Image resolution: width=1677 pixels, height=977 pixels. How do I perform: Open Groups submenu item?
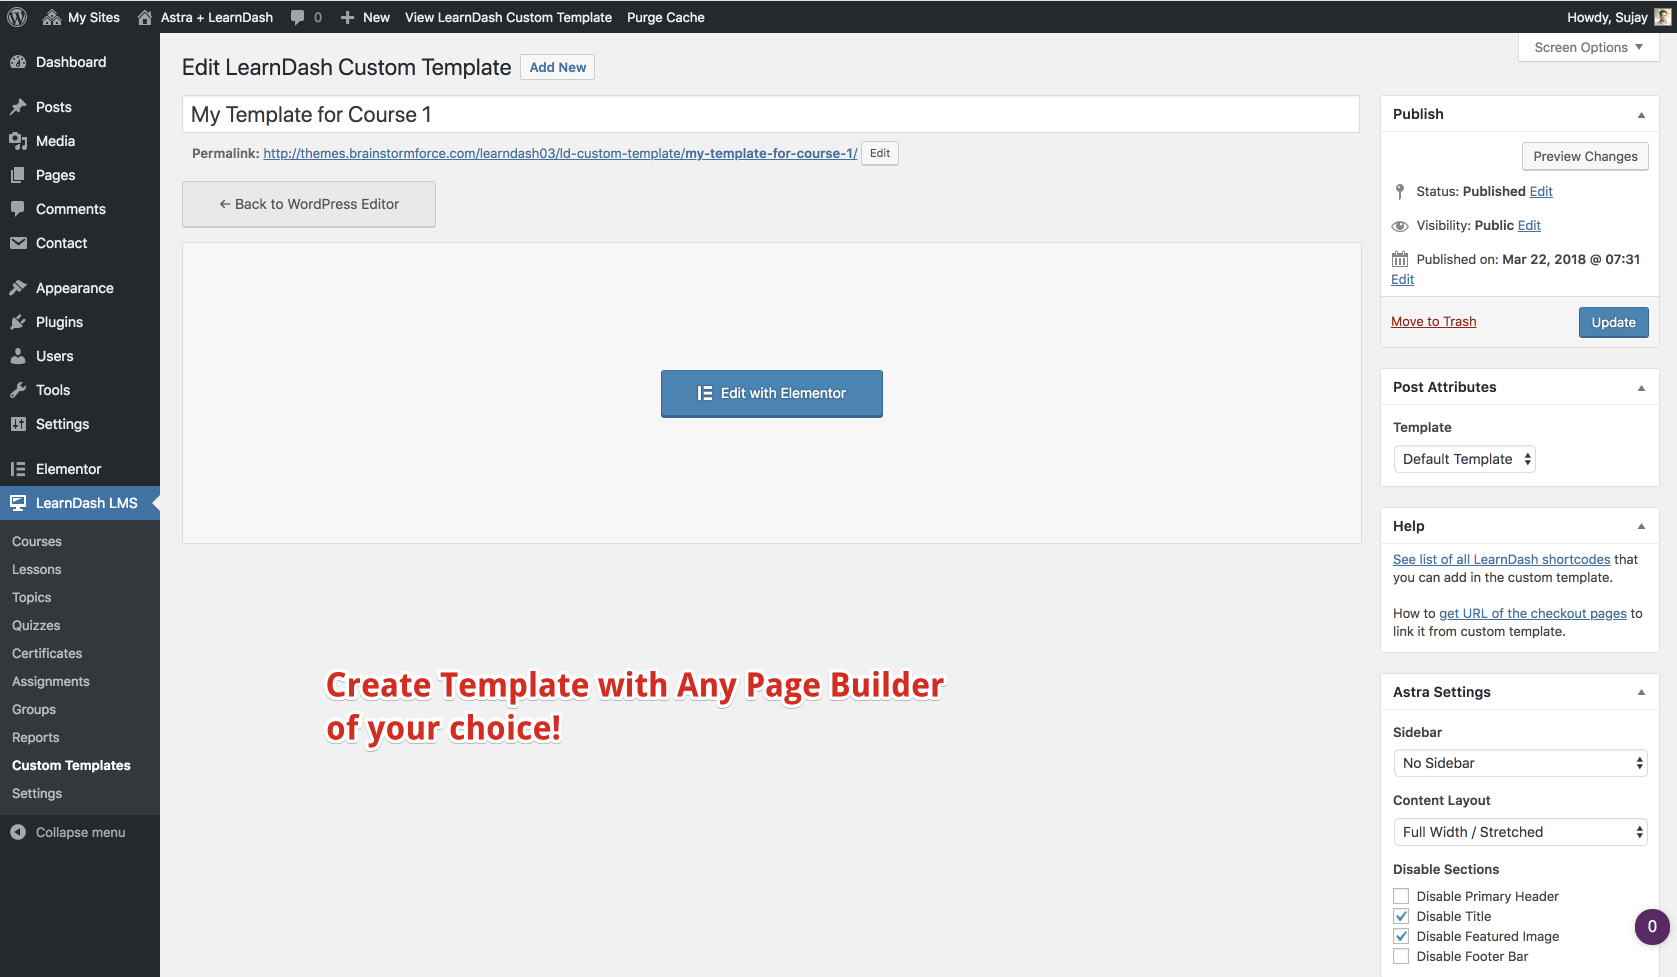click(x=34, y=709)
